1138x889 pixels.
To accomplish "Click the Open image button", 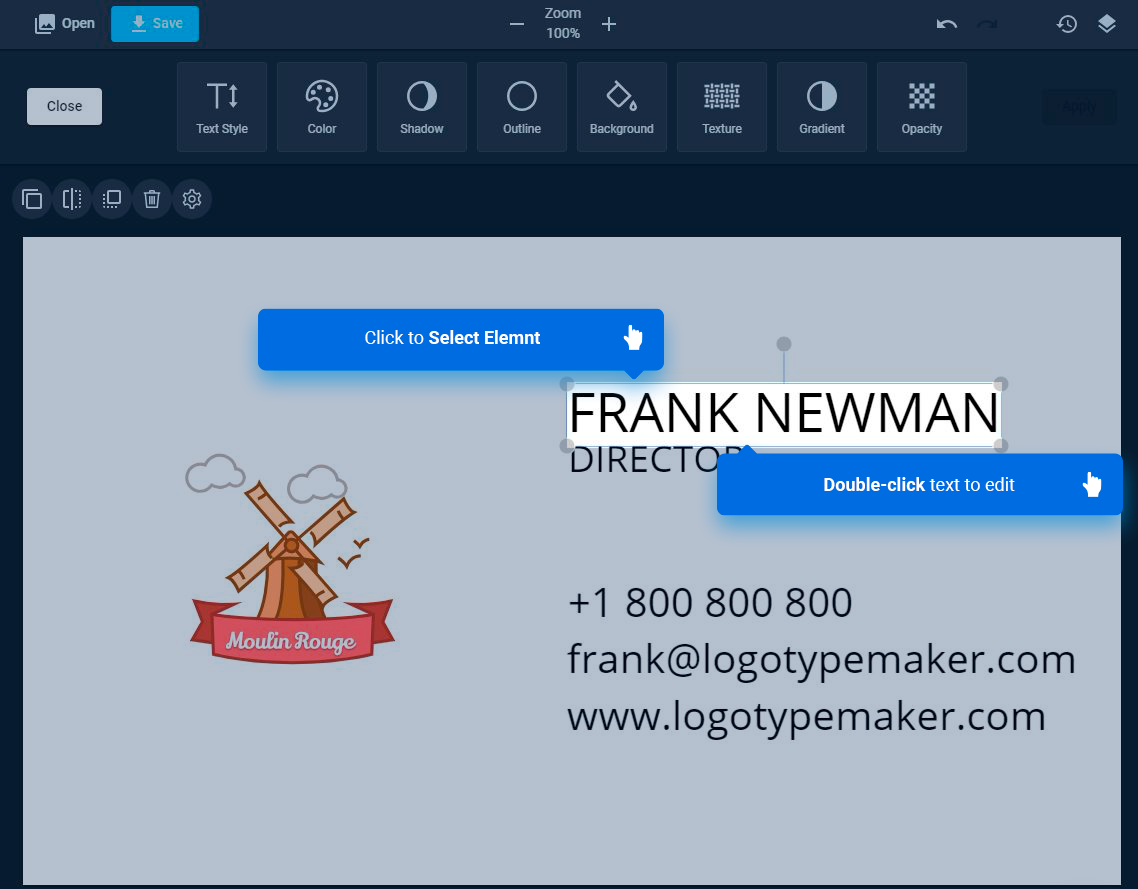I will pyautogui.click(x=65, y=23).
